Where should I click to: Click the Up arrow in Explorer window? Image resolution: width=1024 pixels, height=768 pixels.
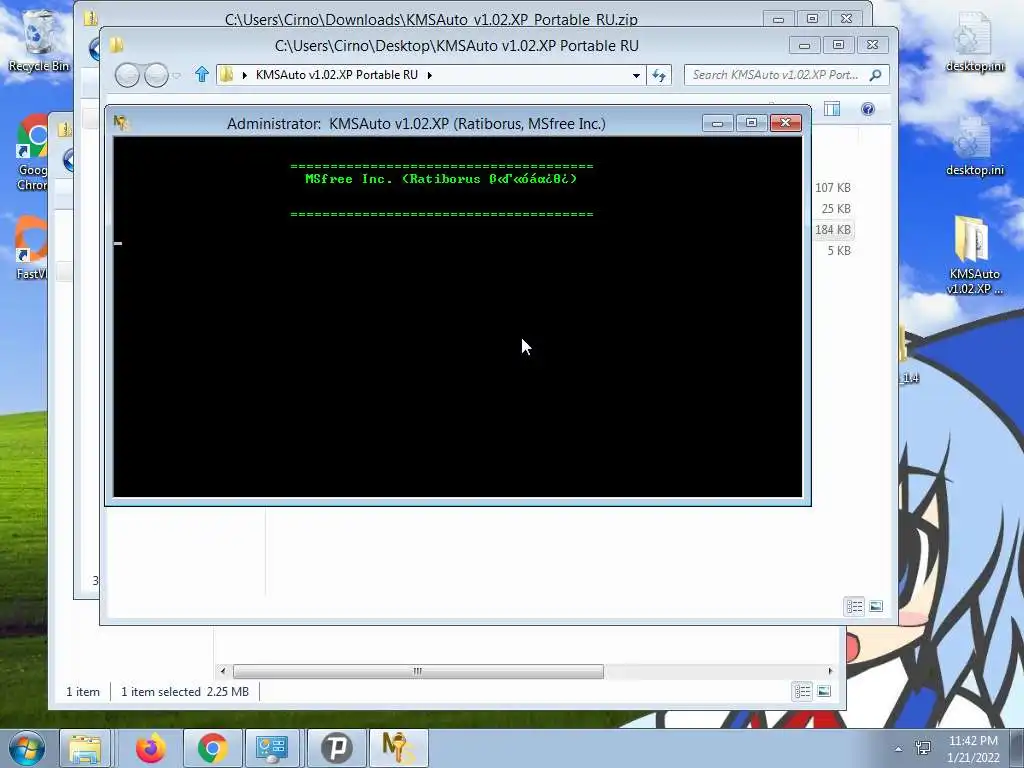coord(202,74)
